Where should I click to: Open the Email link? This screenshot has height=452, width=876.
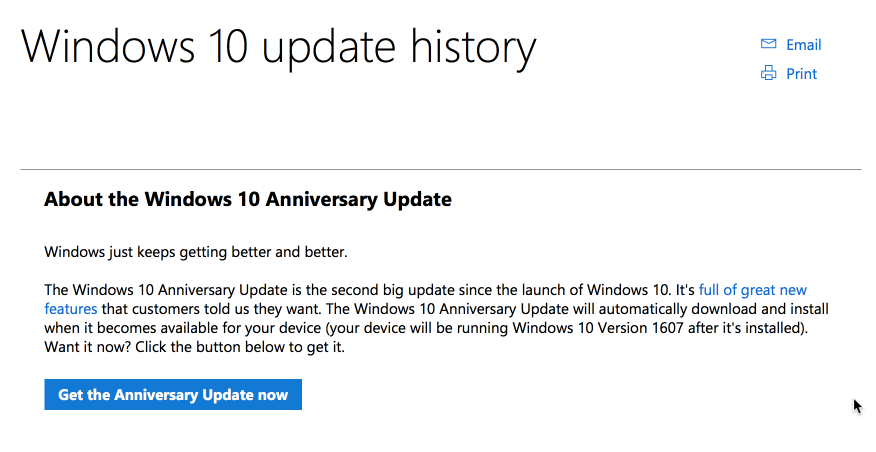tap(803, 45)
